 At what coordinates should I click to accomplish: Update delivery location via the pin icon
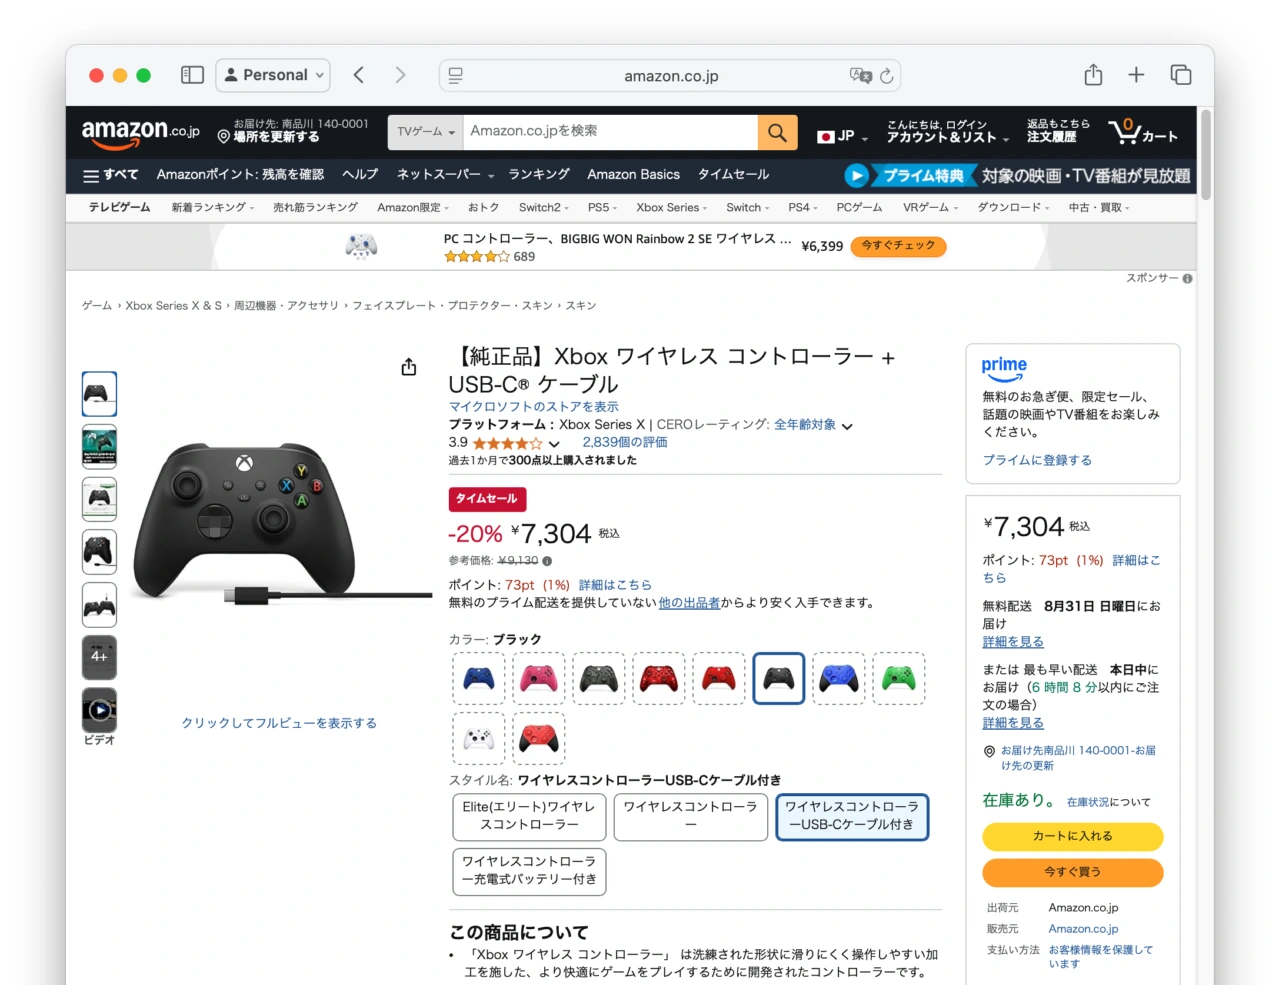click(222, 135)
